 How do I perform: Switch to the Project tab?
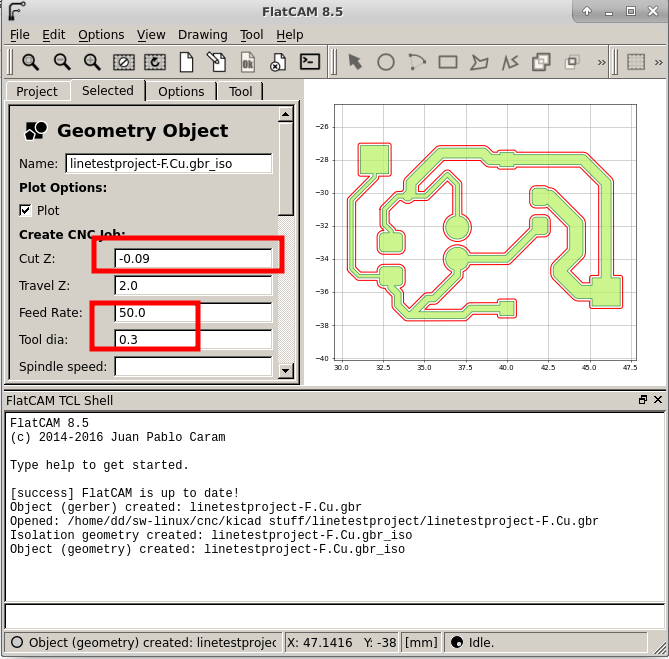click(x=37, y=91)
